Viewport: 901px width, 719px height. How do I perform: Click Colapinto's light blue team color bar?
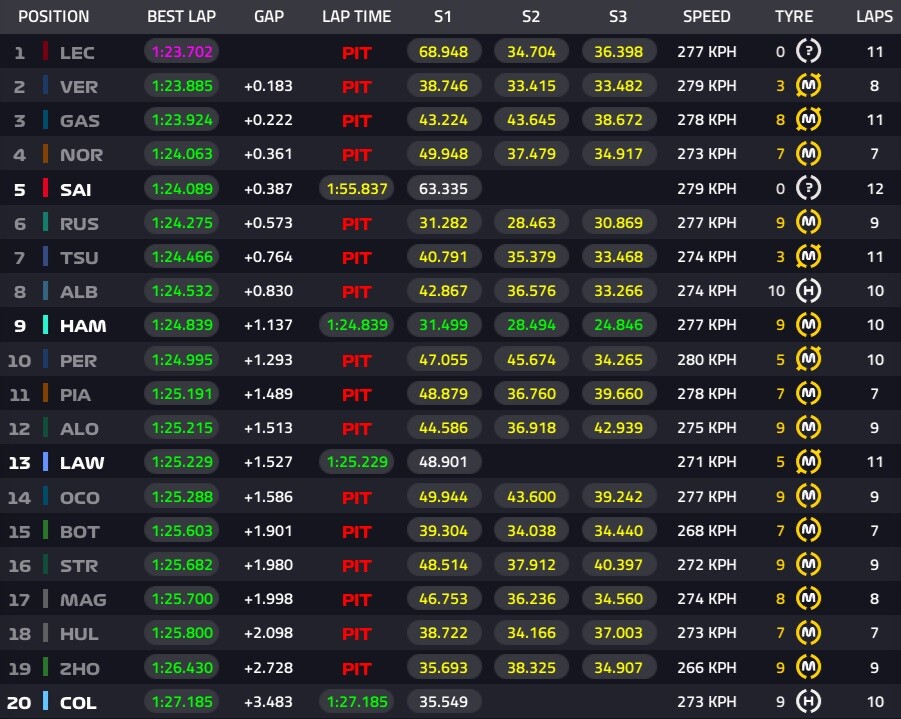click(x=45, y=702)
